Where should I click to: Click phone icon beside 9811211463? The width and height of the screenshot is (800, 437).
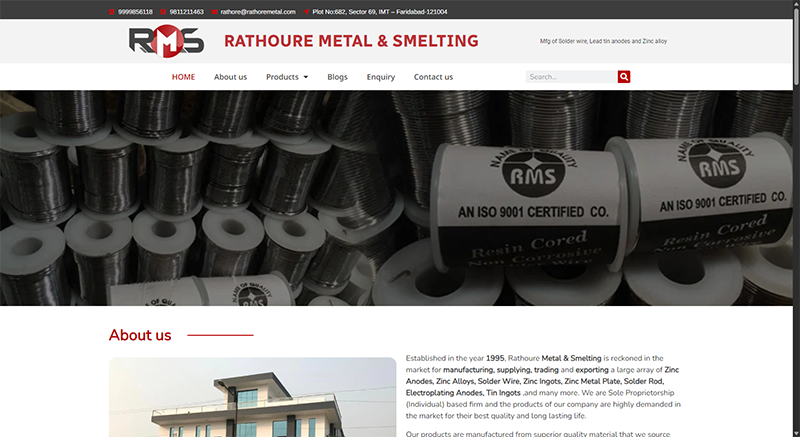pyautogui.click(x=163, y=12)
